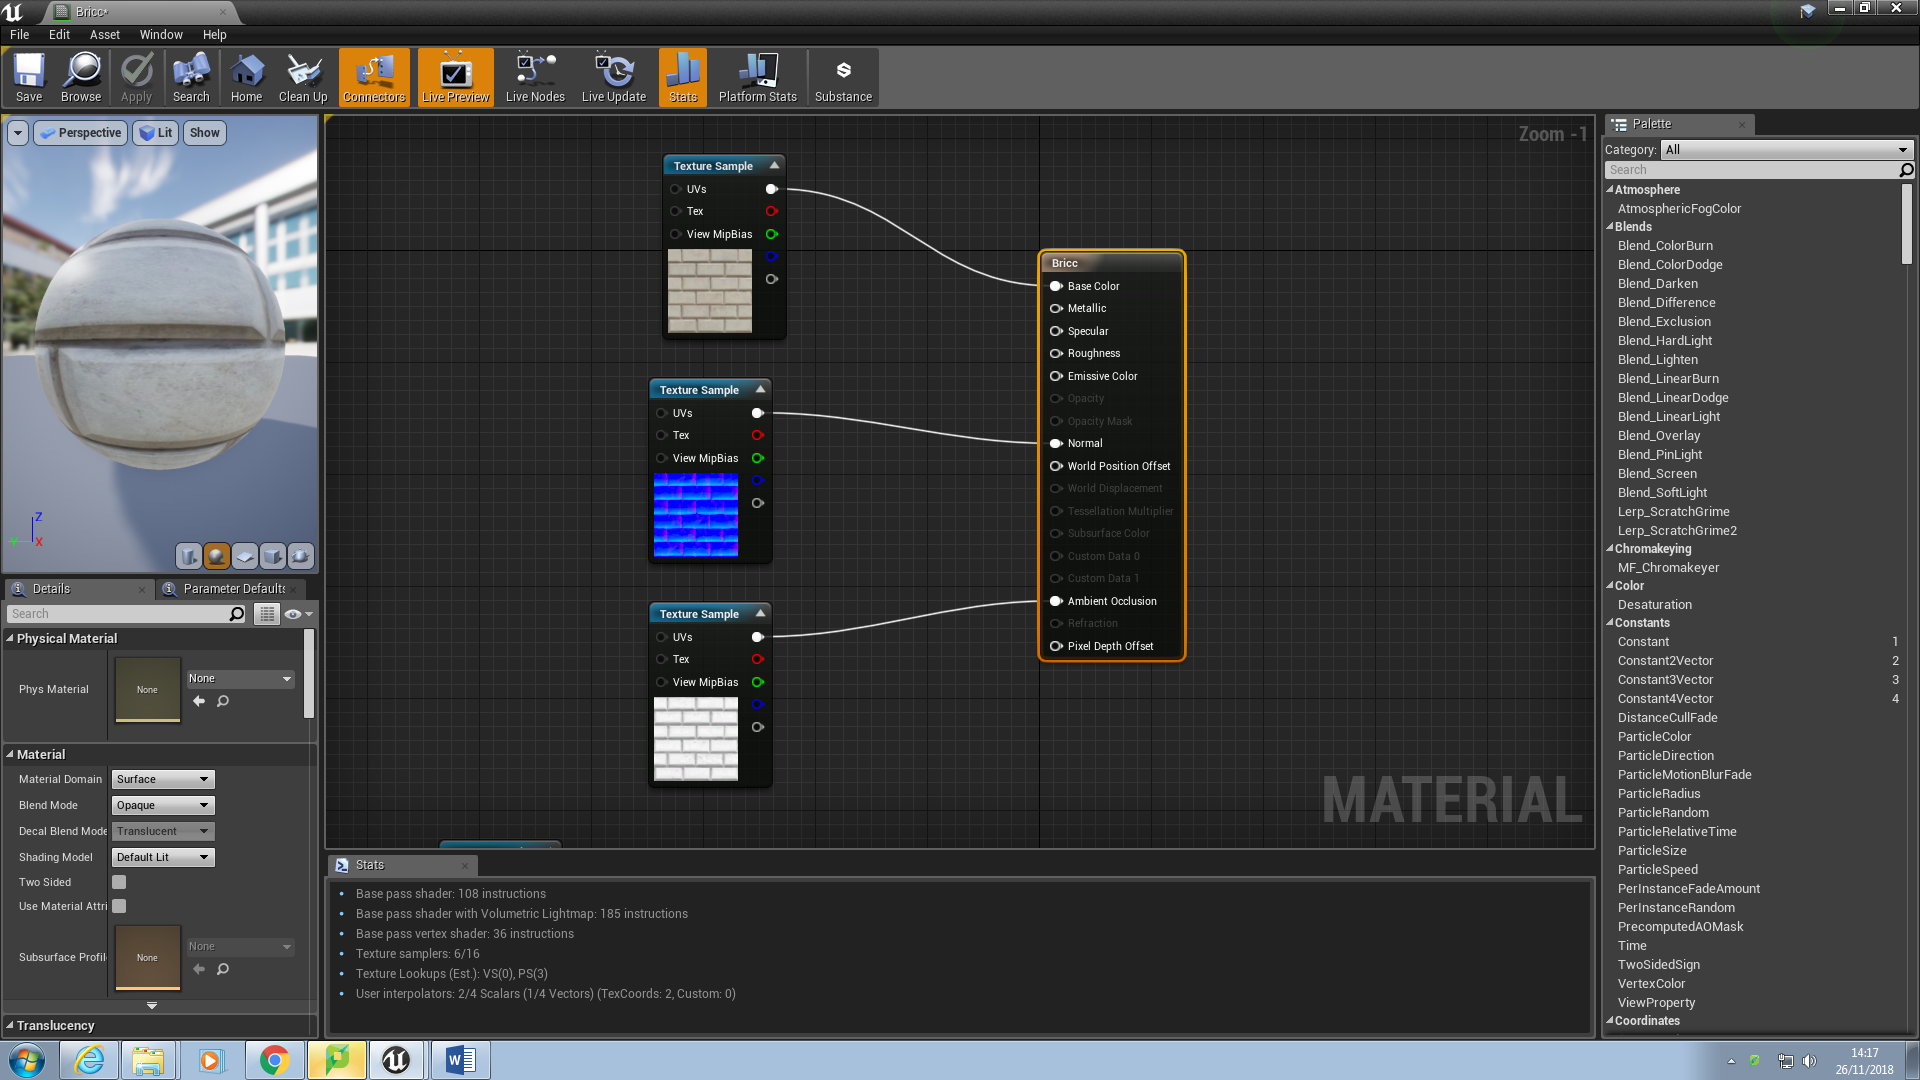
Task: Click the Show viewport button
Action: click(204, 133)
